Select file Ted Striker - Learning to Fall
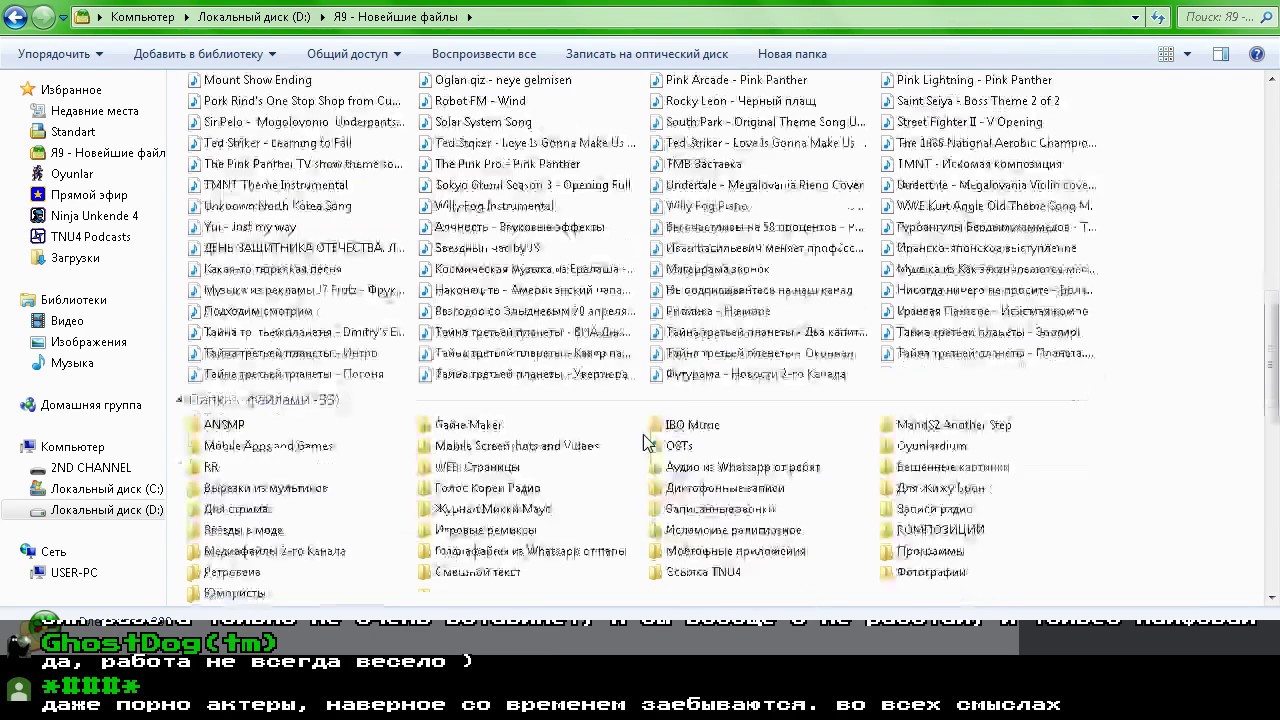The height and width of the screenshot is (720, 1280). click(x=278, y=143)
